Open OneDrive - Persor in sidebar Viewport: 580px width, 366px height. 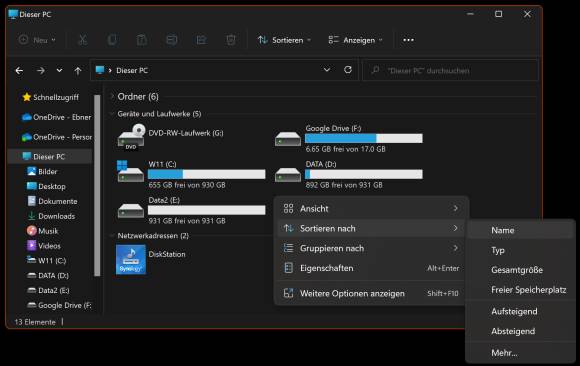pos(56,137)
